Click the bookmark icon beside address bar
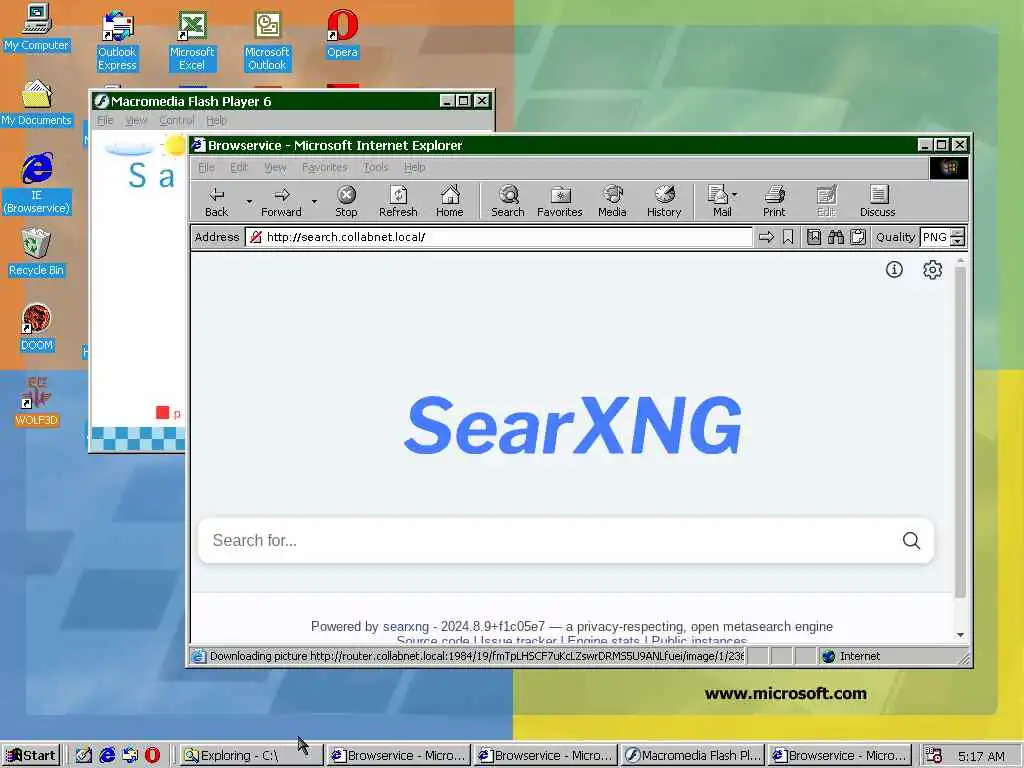Viewport: 1024px width, 768px height. (x=788, y=237)
